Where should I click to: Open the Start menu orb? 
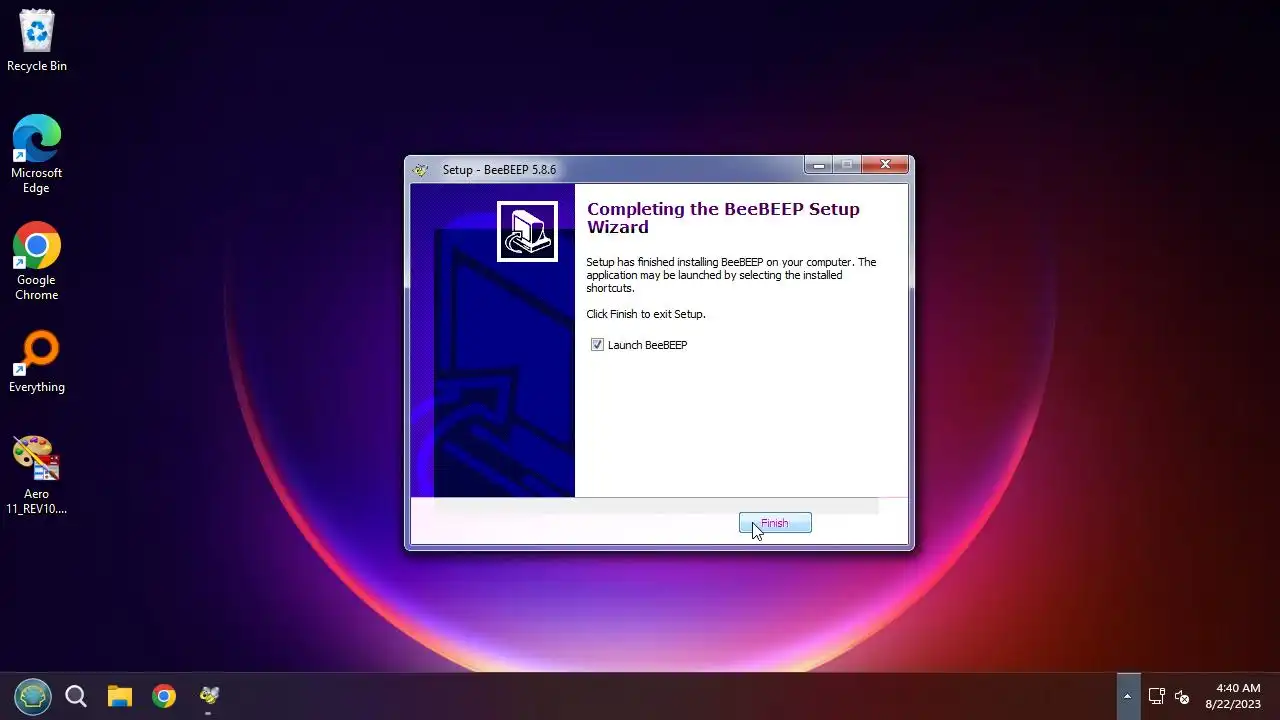click(x=32, y=696)
